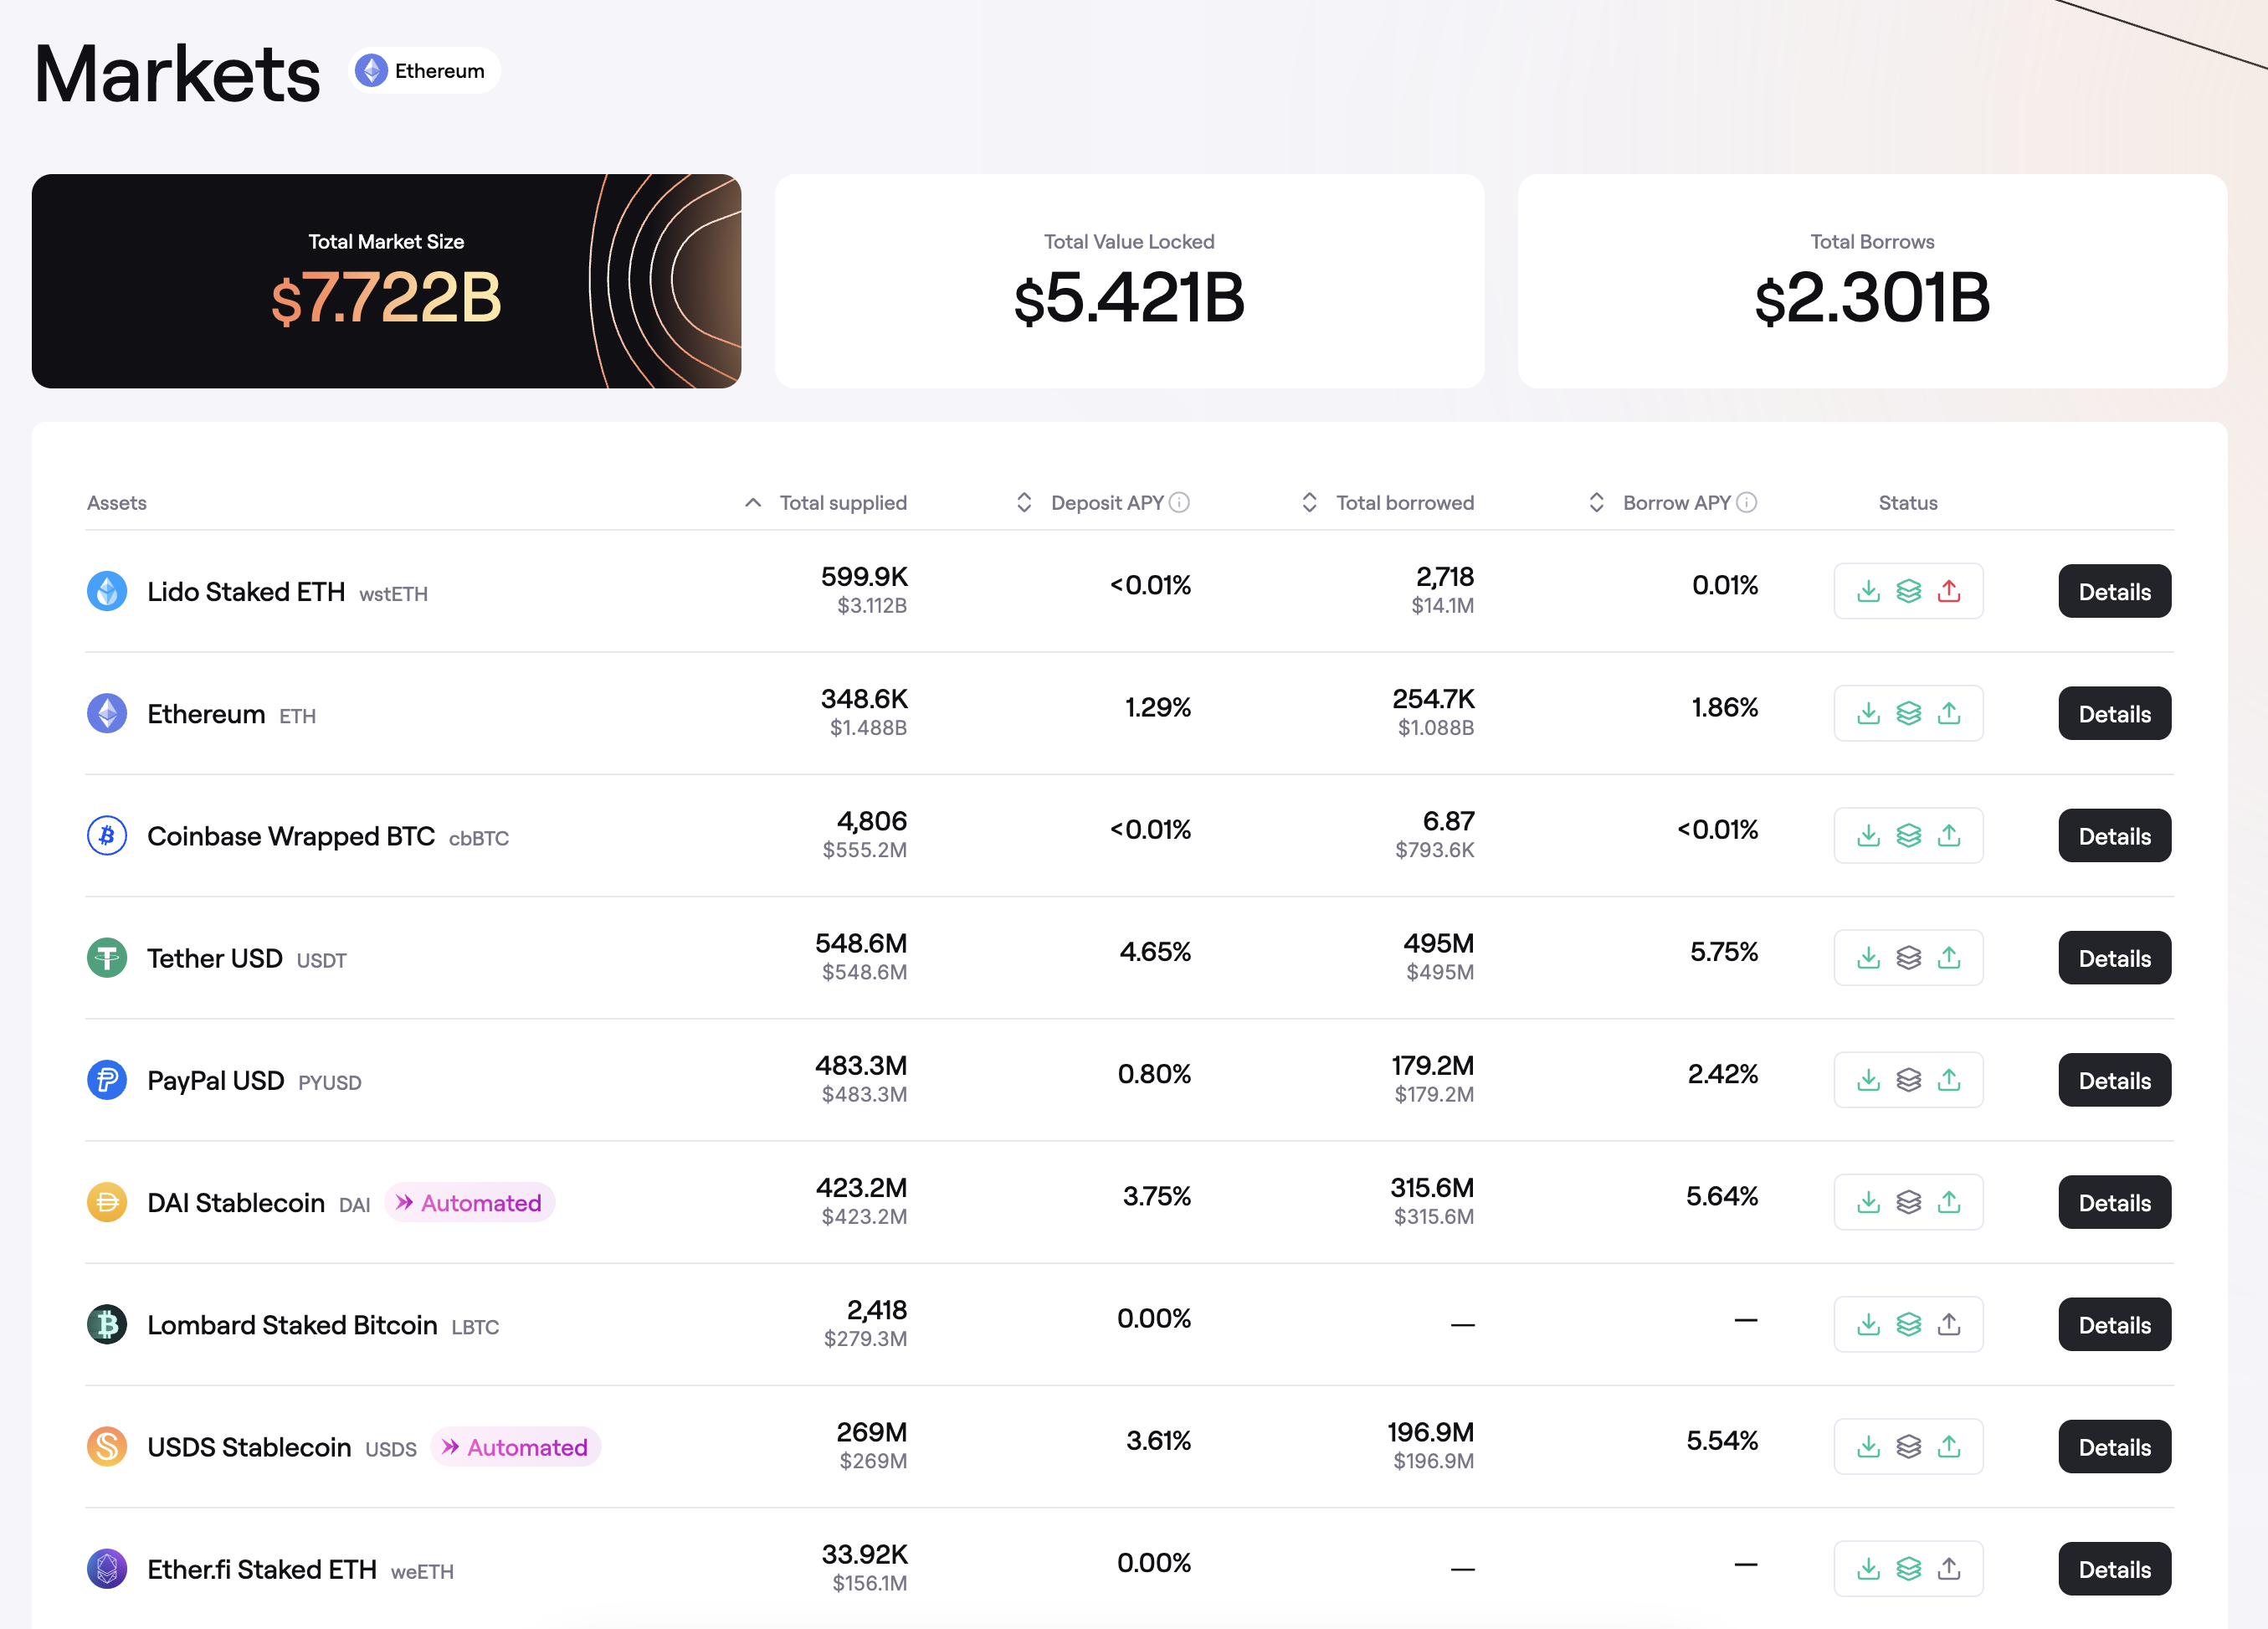Click the collateral icon in USDS Stablecoin row

coord(1908,1446)
